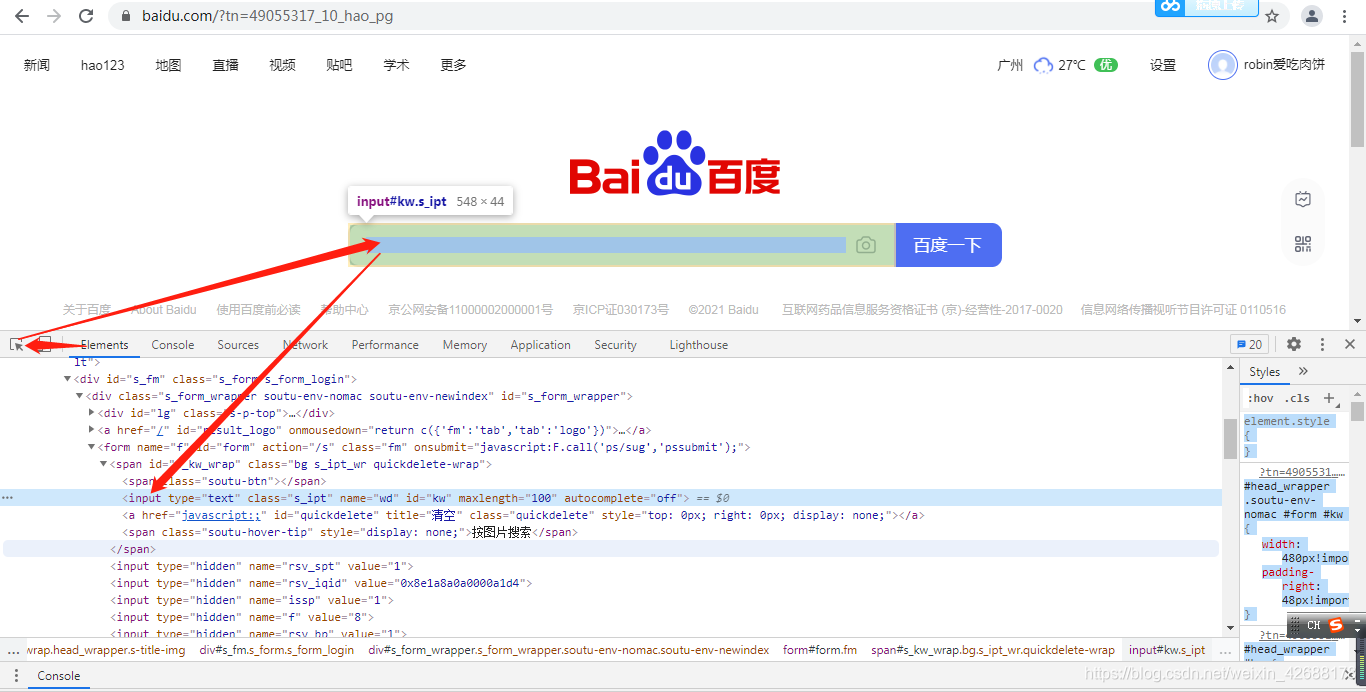The width and height of the screenshot is (1366, 692).
Task: Expand the div id lg node
Action: click(x=91, y=413)
